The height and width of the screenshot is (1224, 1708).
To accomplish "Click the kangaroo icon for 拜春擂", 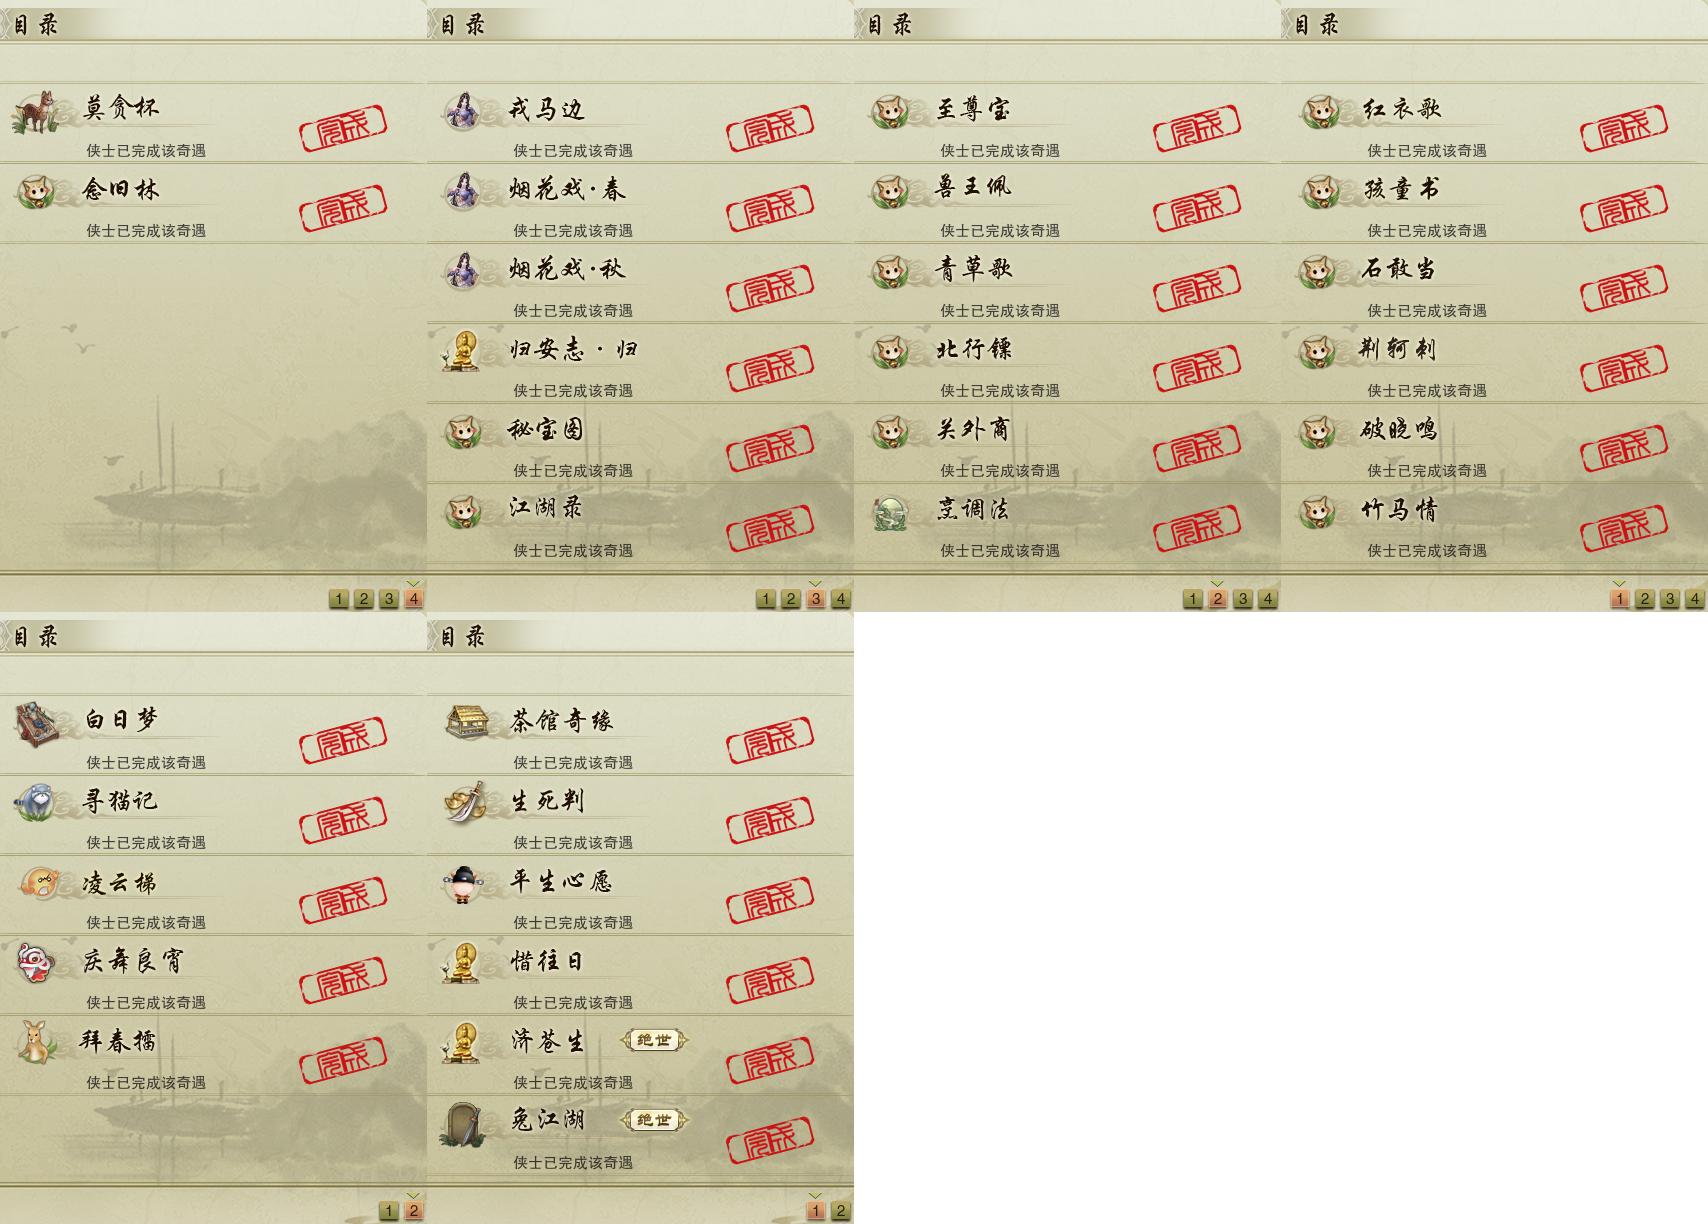I will point(37,1043).
